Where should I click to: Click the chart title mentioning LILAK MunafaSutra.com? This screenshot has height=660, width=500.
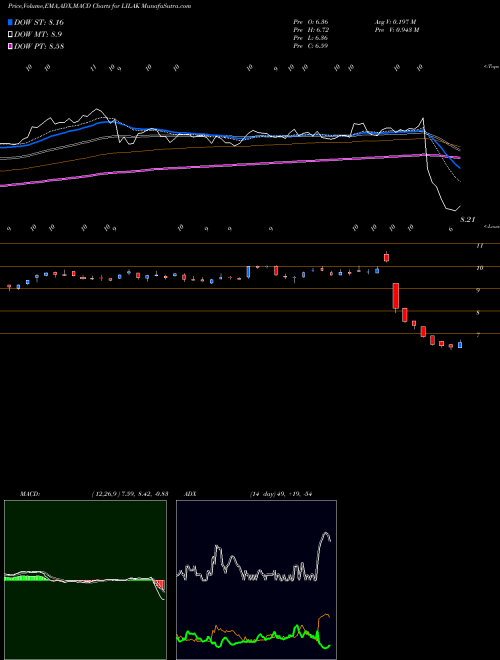pos(99,6)
